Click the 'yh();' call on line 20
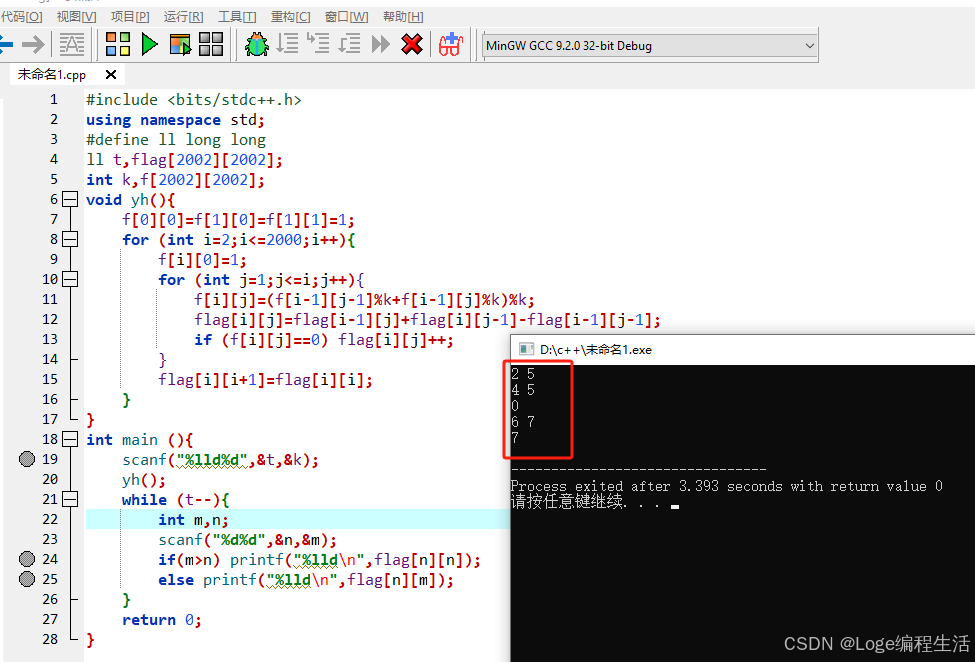This screenshot has width=975, height=662. 144,480
